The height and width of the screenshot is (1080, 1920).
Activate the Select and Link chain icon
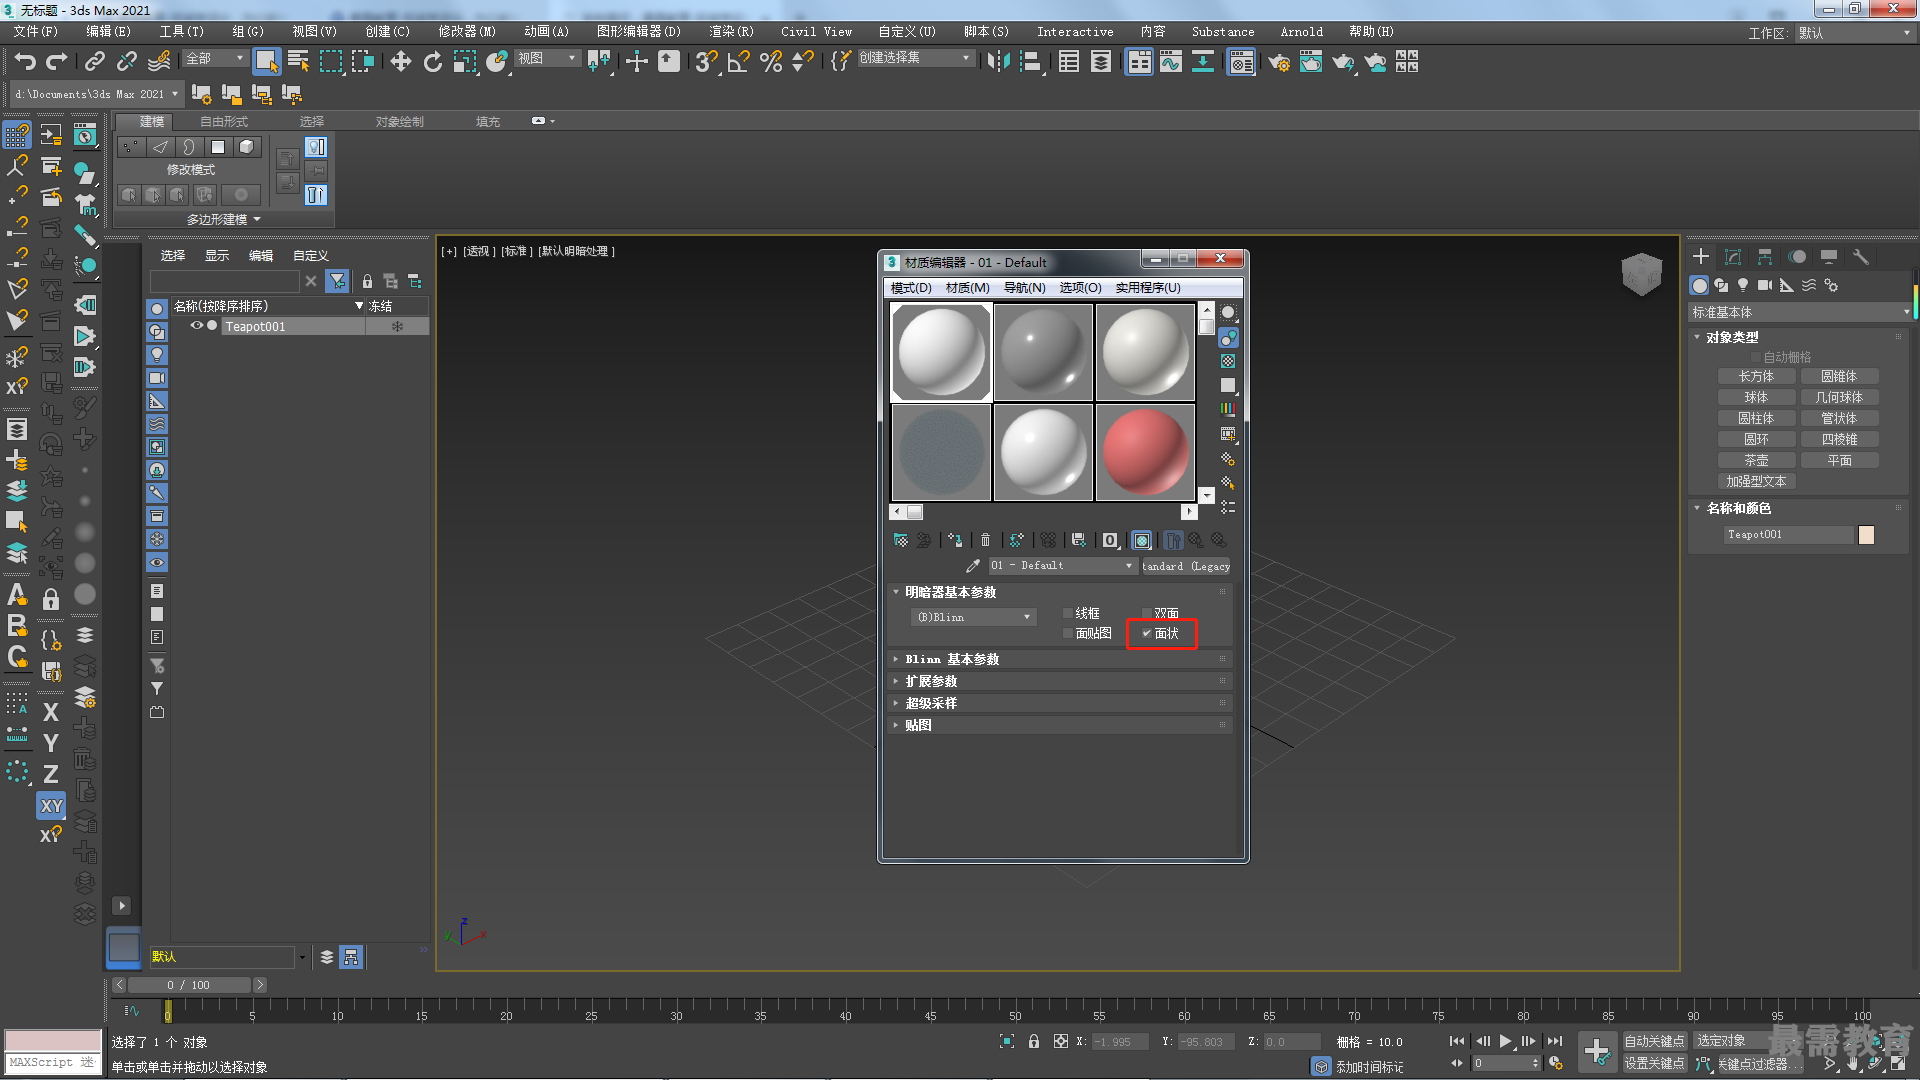pyautogui.click(x=95, y=62)
